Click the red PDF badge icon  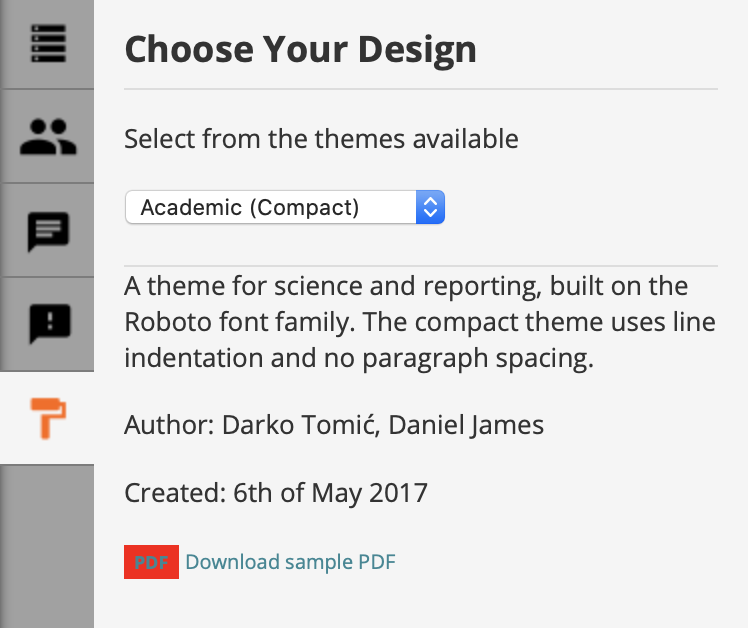coord(151,562)
